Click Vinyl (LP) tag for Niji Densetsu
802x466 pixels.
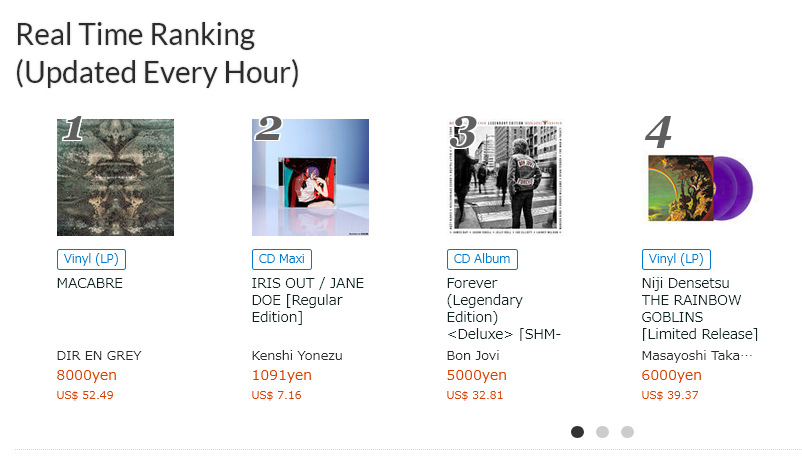point(675,259)
